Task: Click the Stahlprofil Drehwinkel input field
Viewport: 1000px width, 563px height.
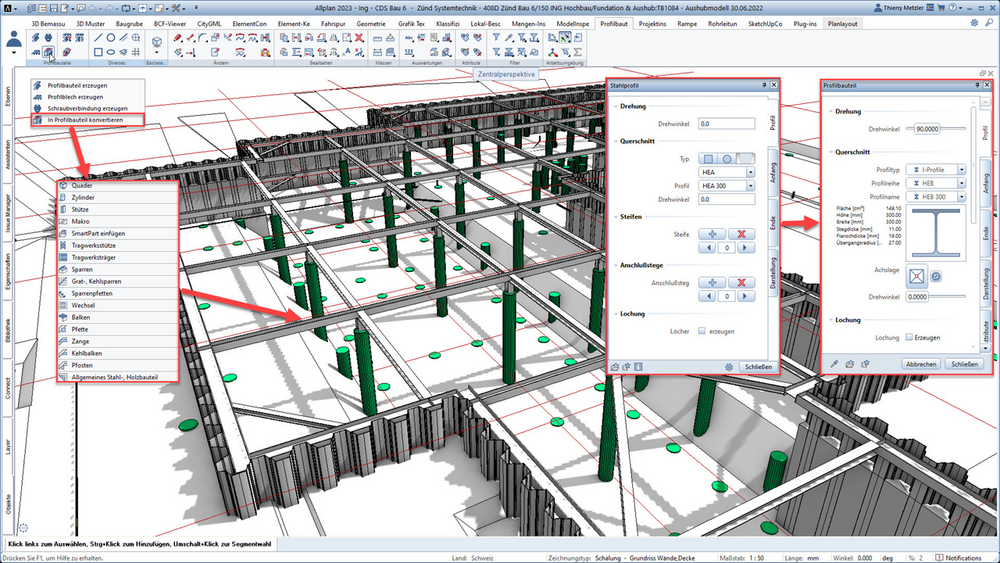Action: coord(726,124)
